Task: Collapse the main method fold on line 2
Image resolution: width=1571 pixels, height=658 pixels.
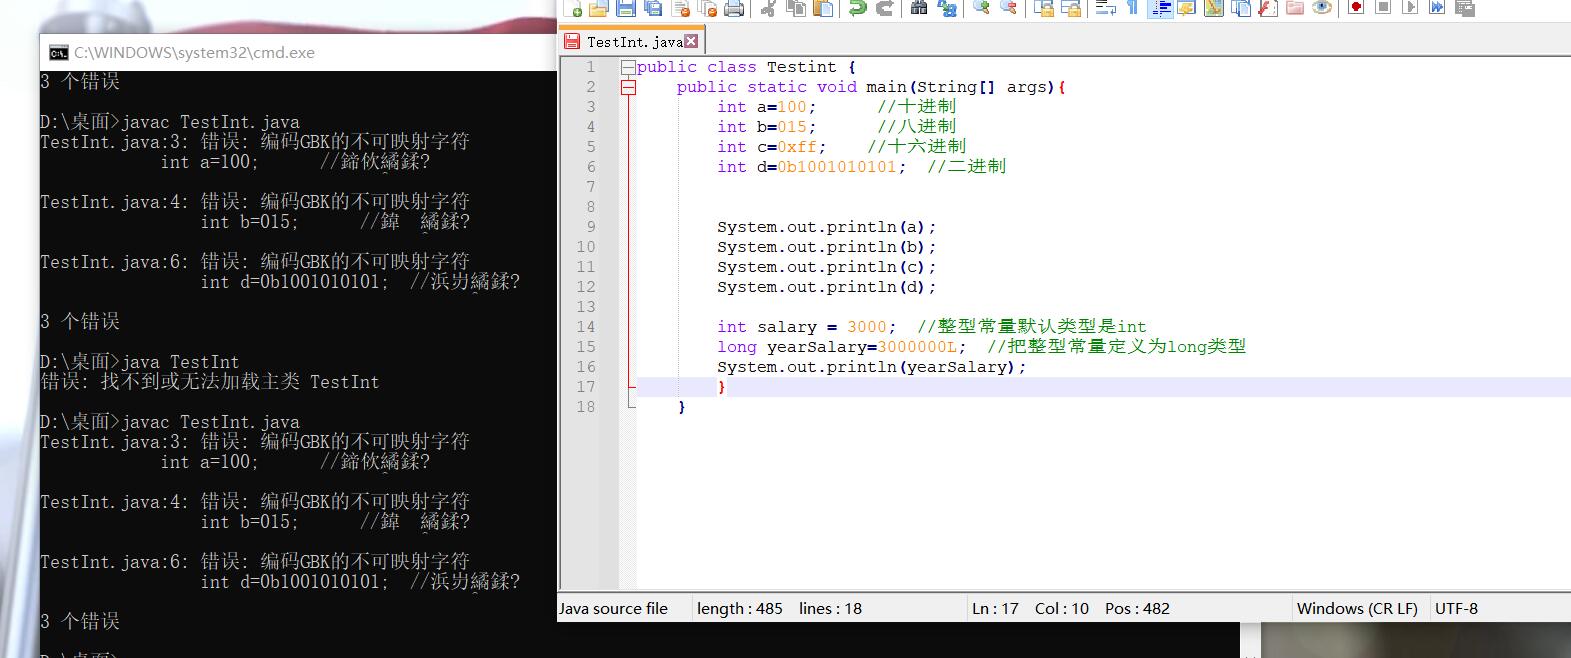Action: 628,87
